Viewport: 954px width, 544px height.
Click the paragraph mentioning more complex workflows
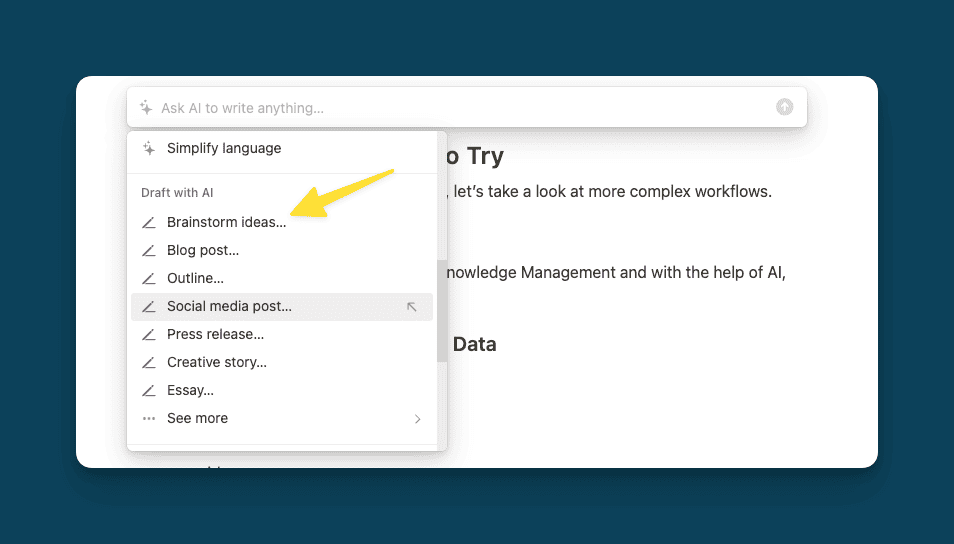coord(612,191)
